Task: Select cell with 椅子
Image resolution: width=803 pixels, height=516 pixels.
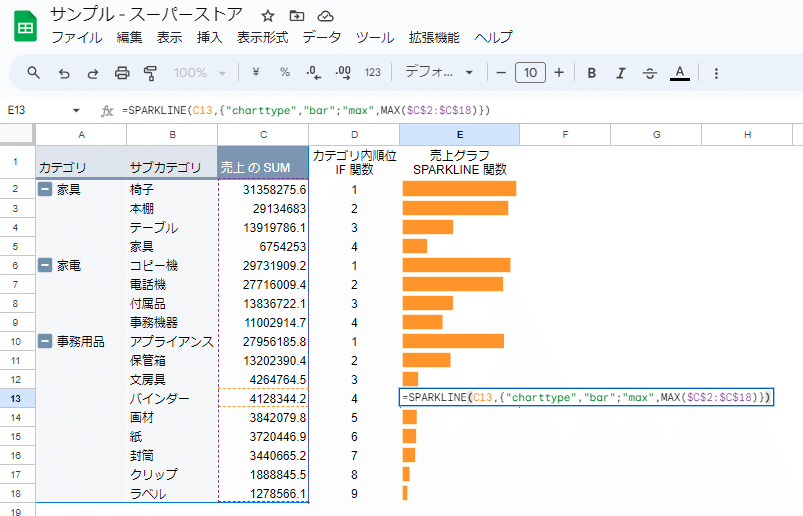Action: pos(172,189)
